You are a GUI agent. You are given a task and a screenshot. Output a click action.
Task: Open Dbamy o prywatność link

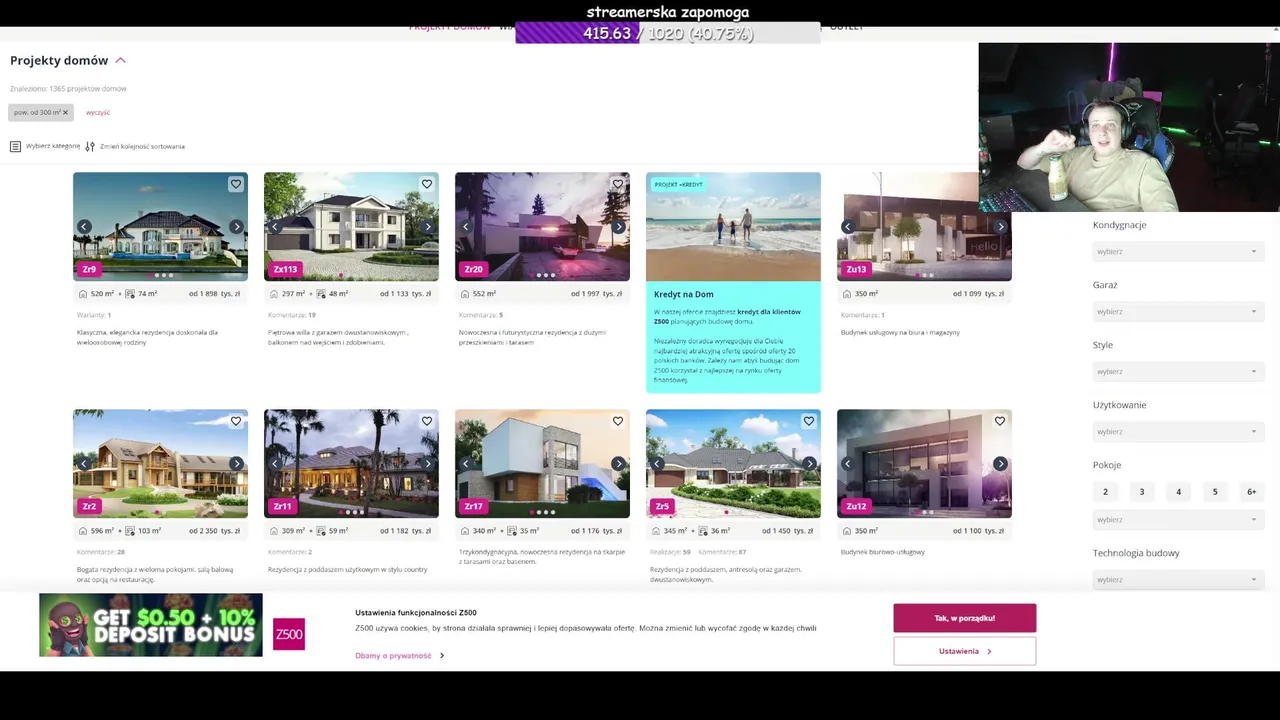coord(399,656)
